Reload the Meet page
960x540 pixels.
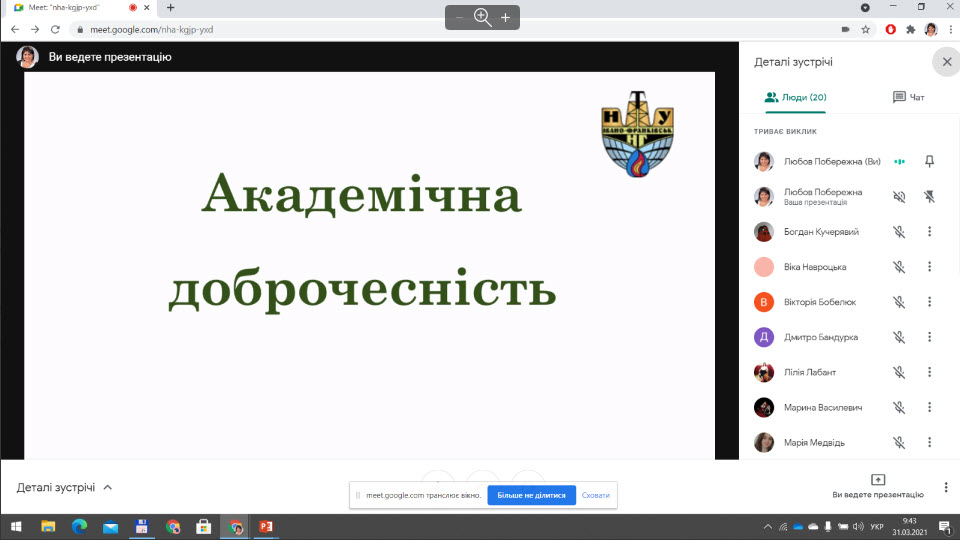point(55,29)
